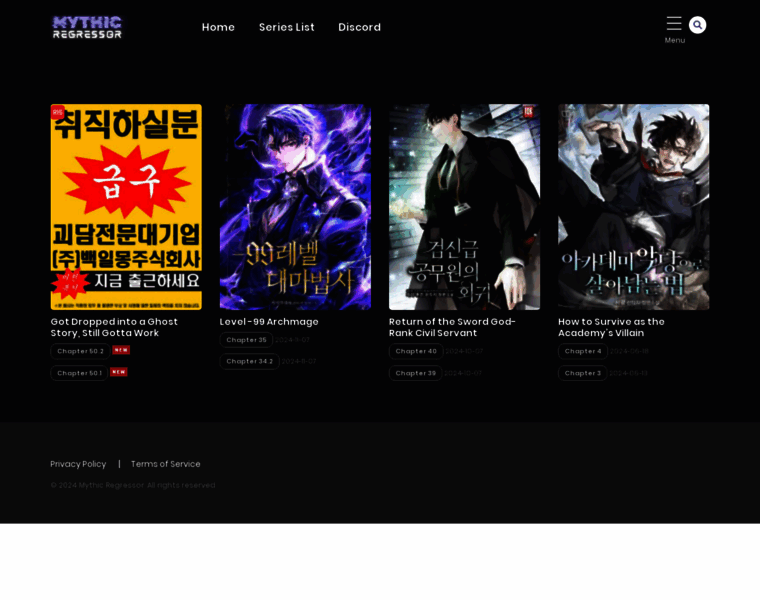
Task: Click NEW badge beside Chapter 50.2
Action: tap(121, 350)
